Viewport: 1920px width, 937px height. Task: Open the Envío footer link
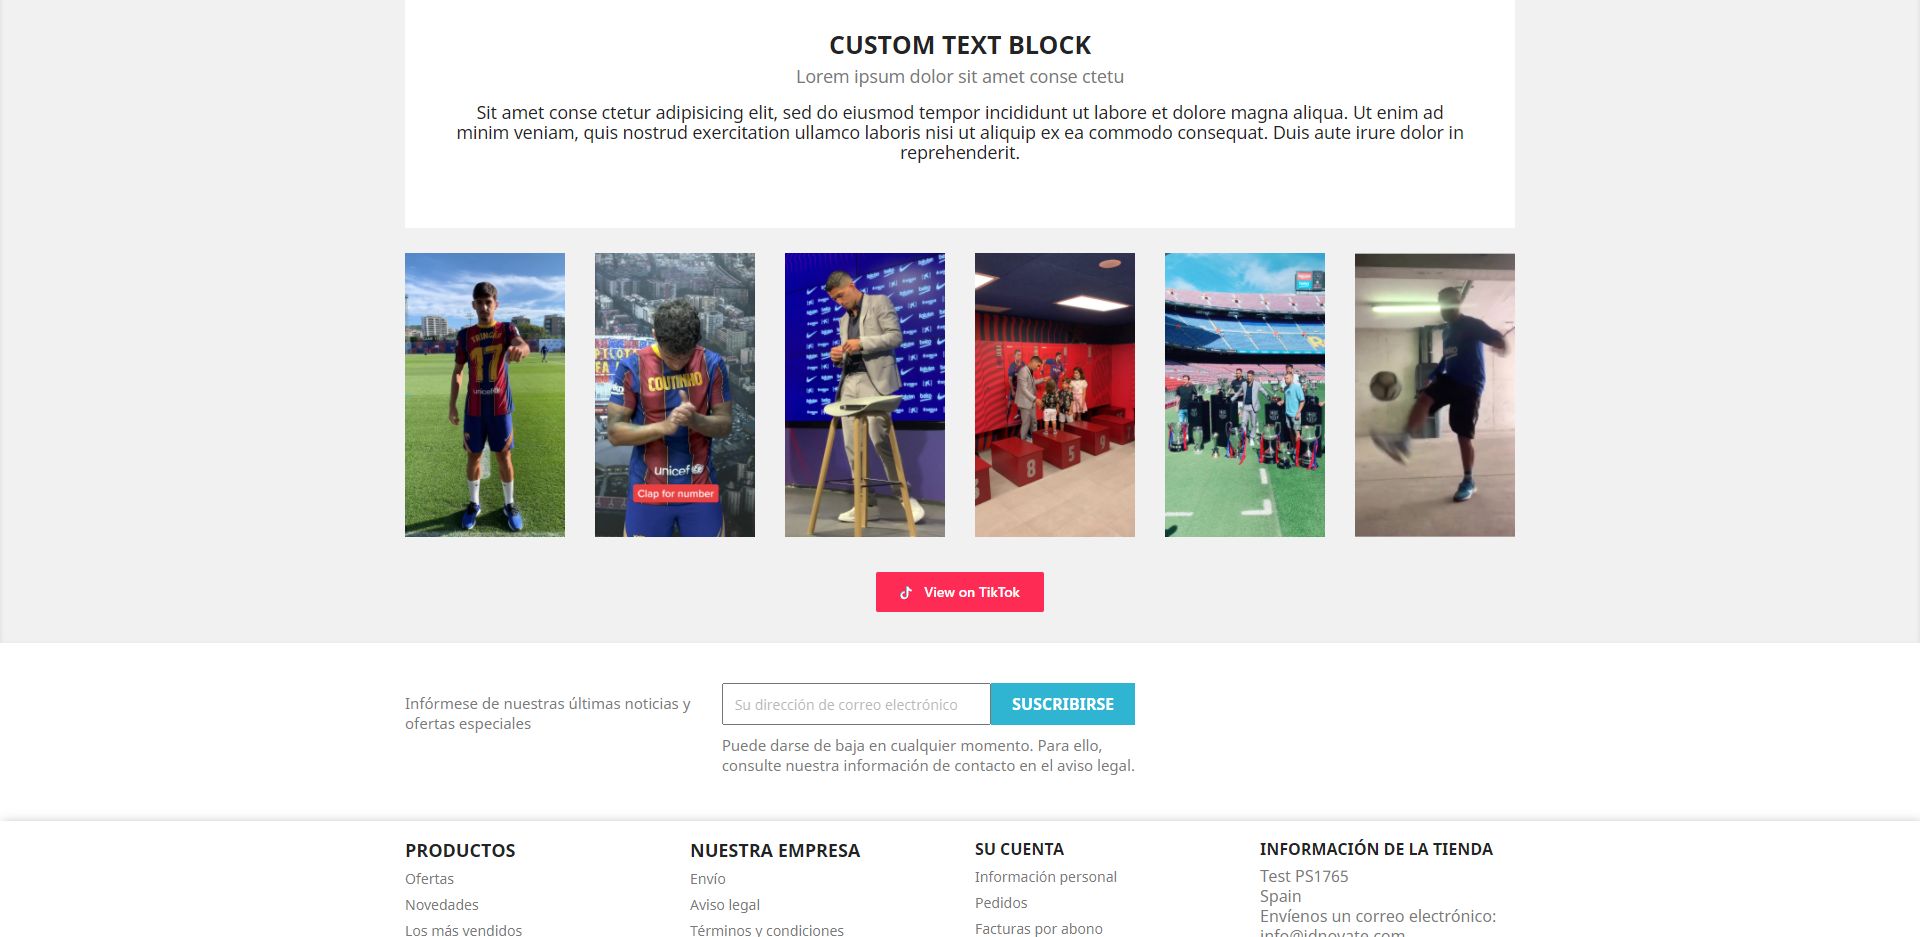708,879
